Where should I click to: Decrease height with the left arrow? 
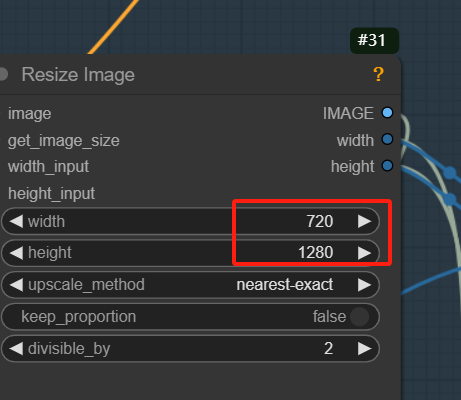point(16,253)
